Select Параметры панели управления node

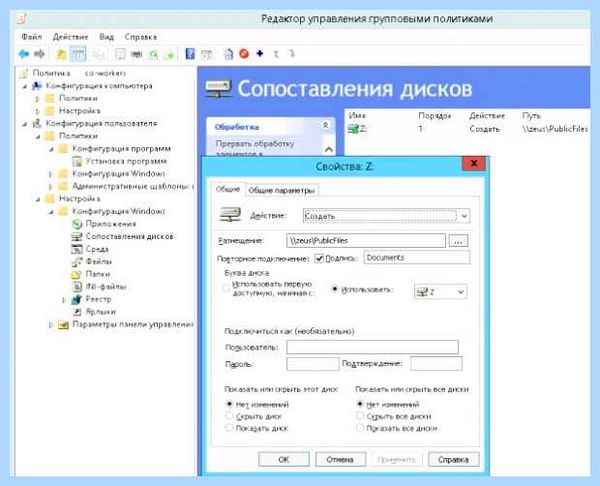pos(132,325)
